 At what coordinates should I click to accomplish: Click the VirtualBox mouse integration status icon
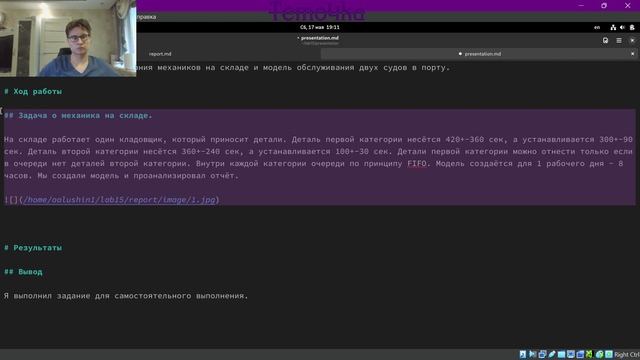click(x=599, y=354)
